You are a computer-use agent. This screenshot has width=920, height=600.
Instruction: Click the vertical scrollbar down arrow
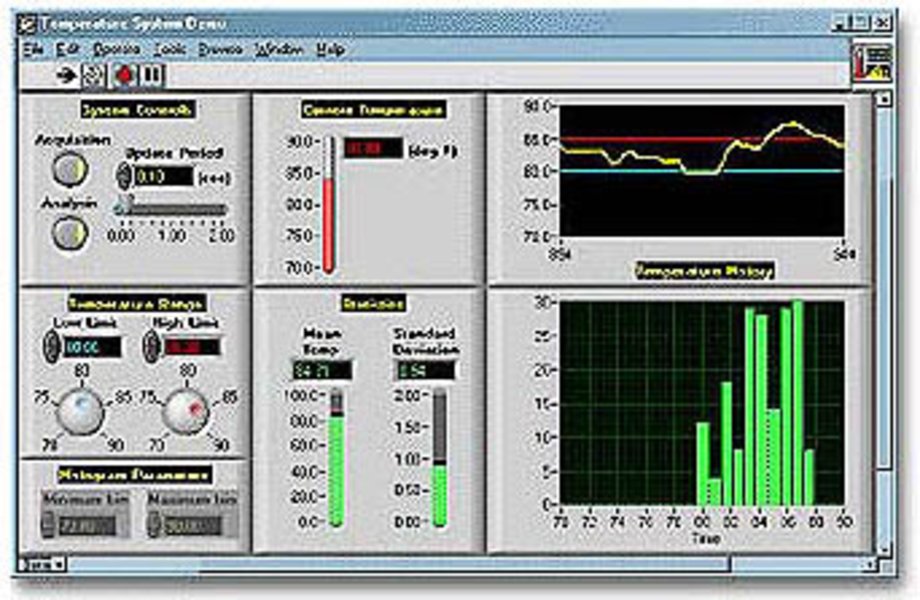click(x=884, y=550)
